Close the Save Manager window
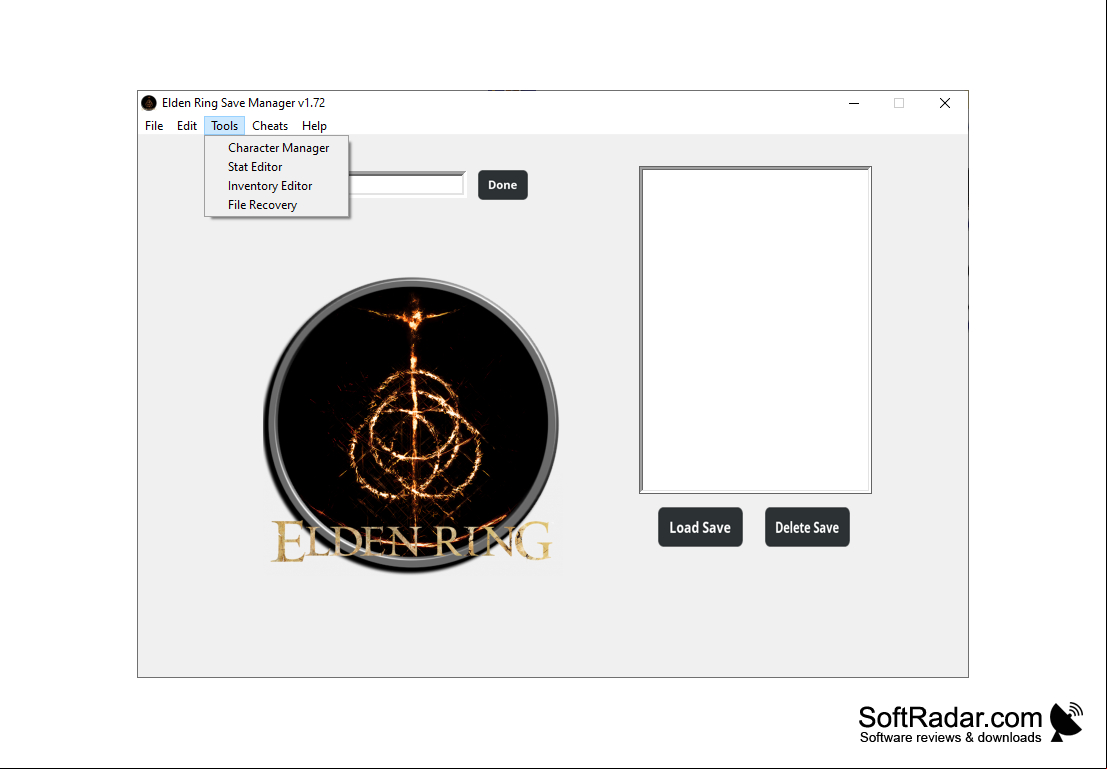This screenshot has width=1107, height=769. (945, 103)
